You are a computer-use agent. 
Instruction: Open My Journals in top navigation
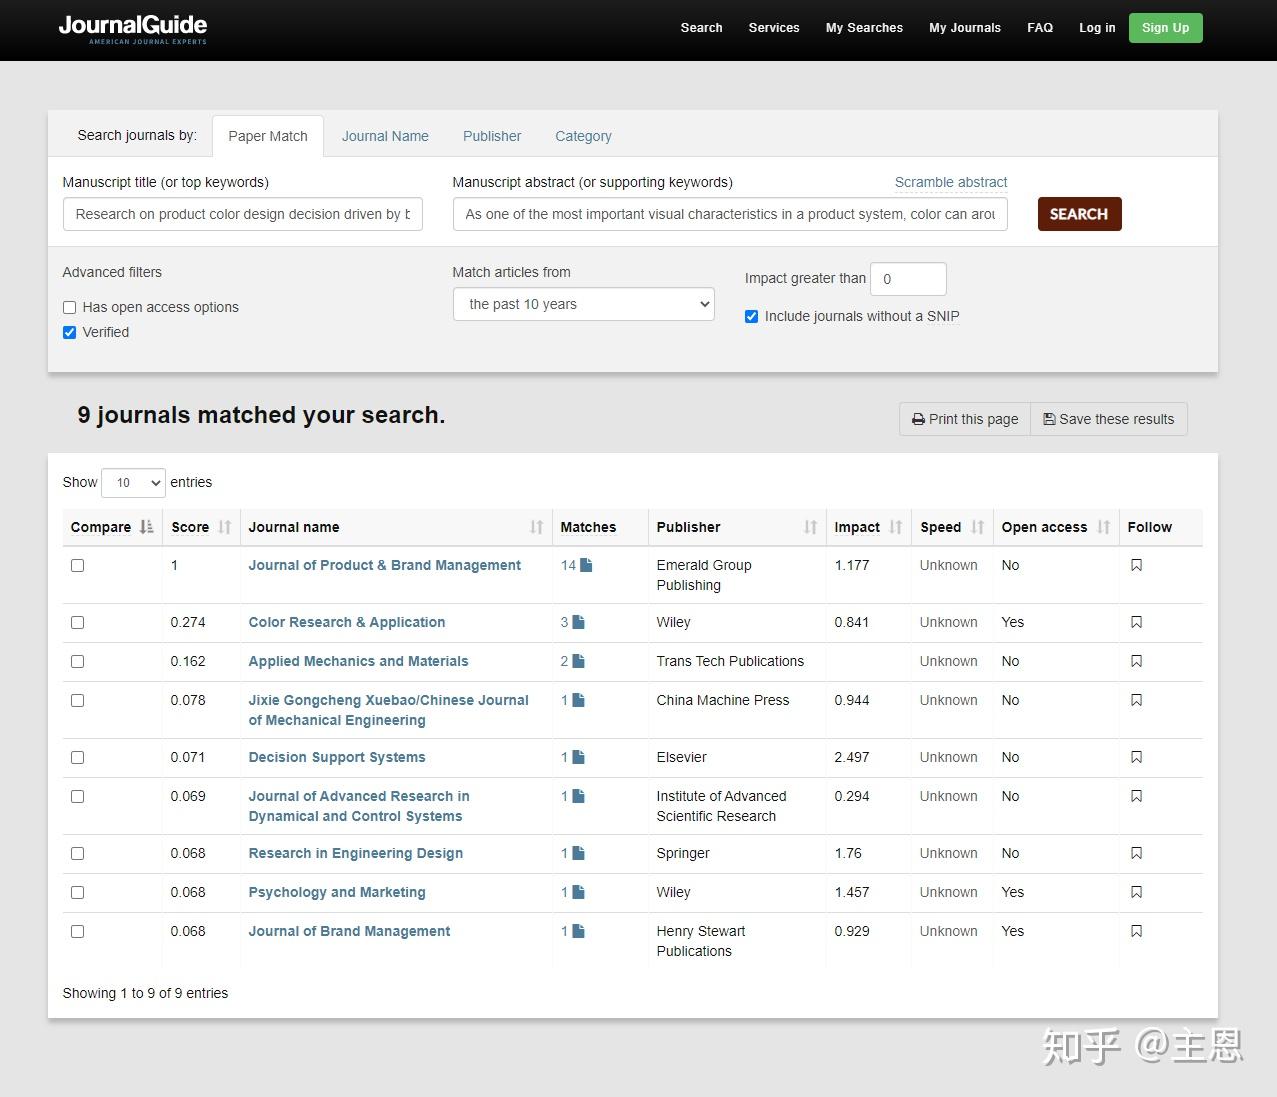tap(964, 28)
